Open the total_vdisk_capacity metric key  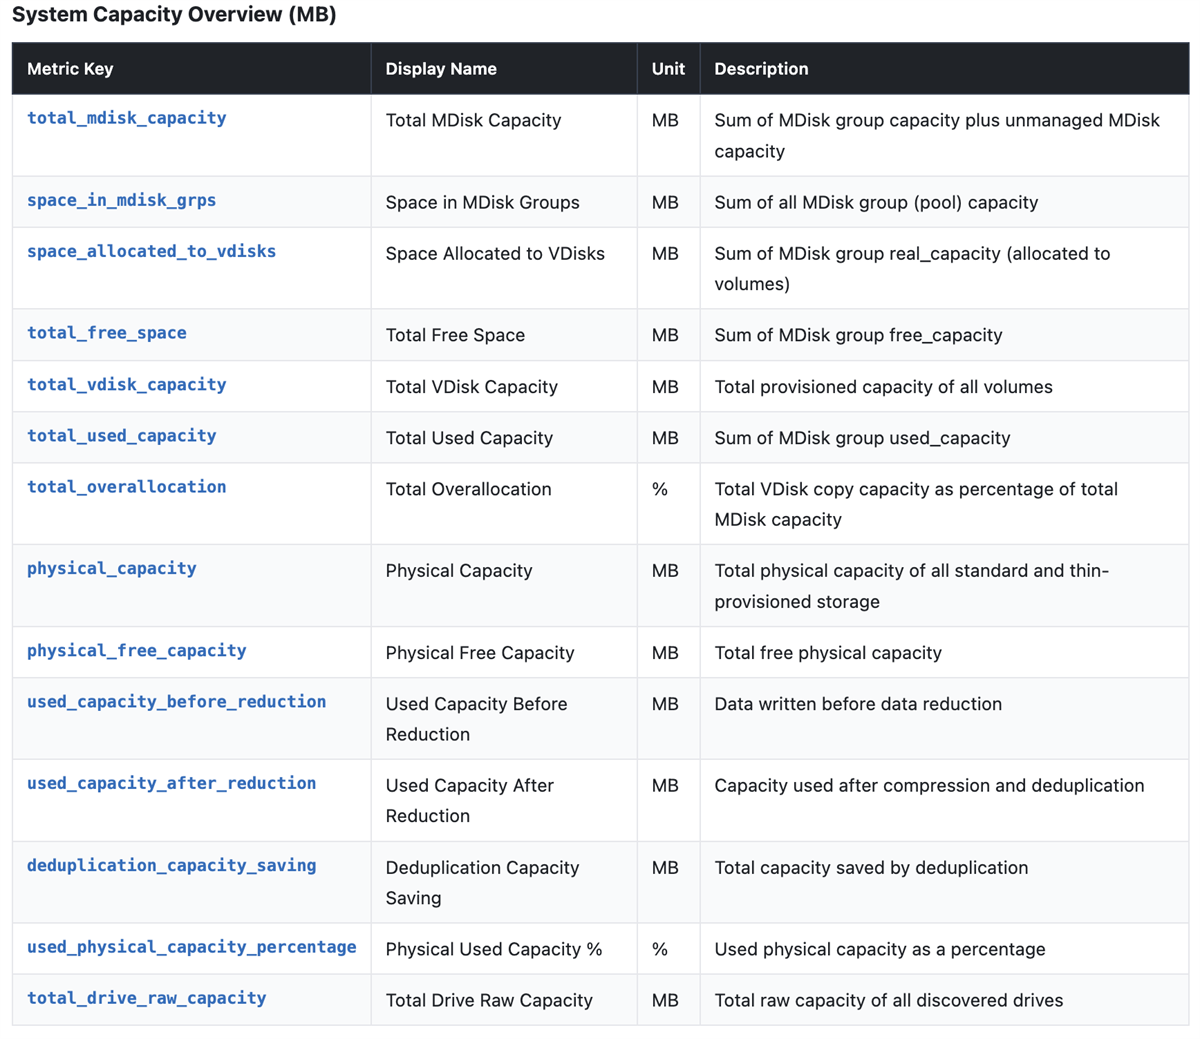pos(127,384)
